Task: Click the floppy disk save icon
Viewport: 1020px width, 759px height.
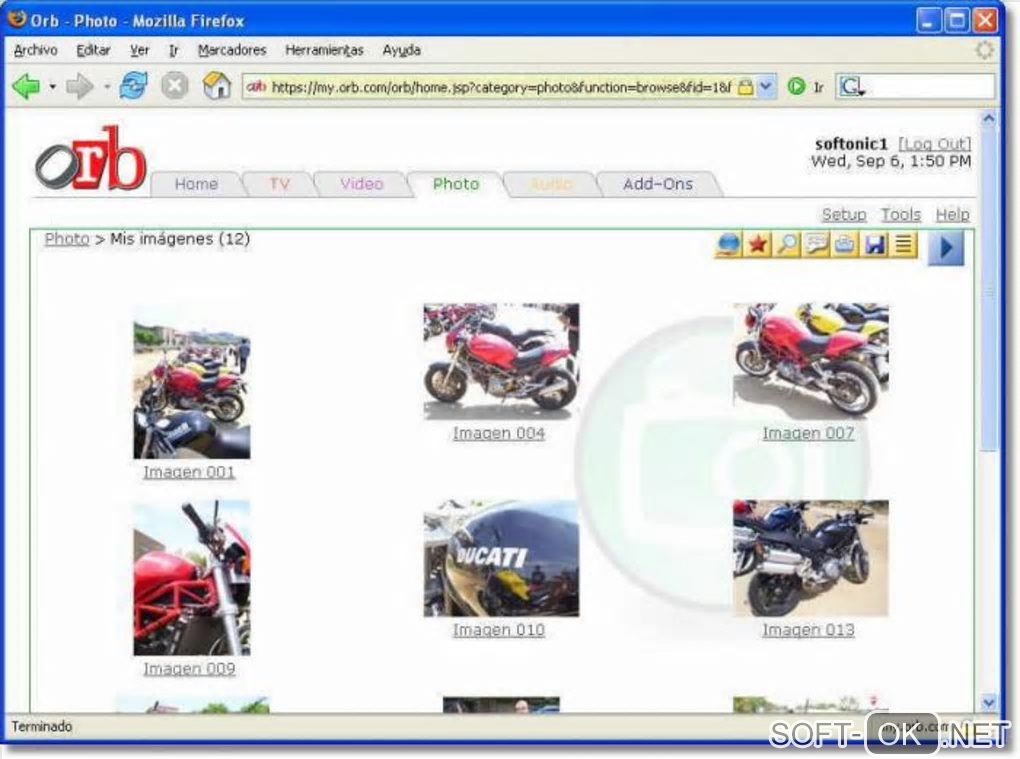Action: click(874, 245)
